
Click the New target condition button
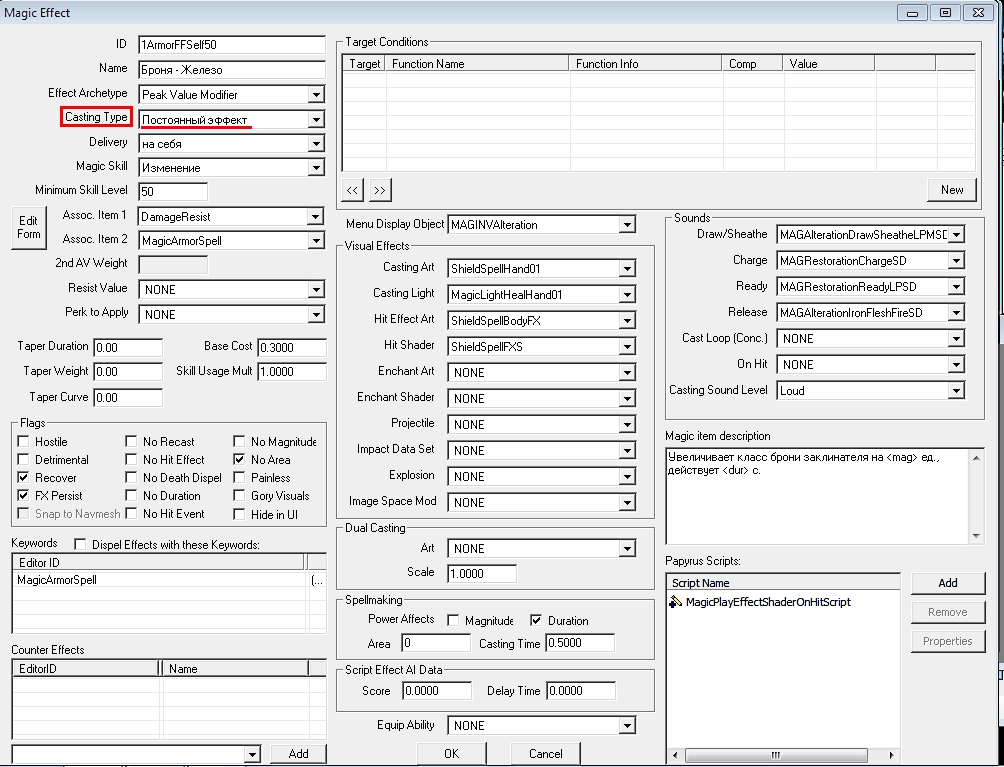[x=951, y=189]
